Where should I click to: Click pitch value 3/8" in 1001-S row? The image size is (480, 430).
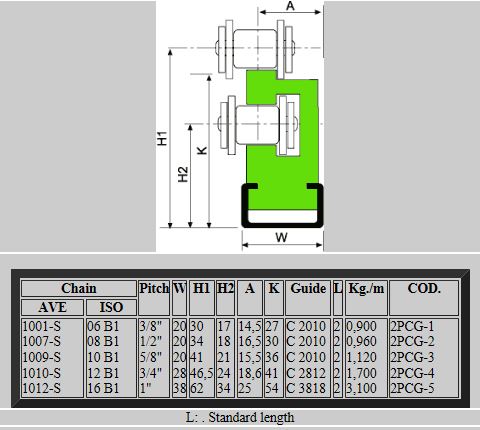pos(151,326)
